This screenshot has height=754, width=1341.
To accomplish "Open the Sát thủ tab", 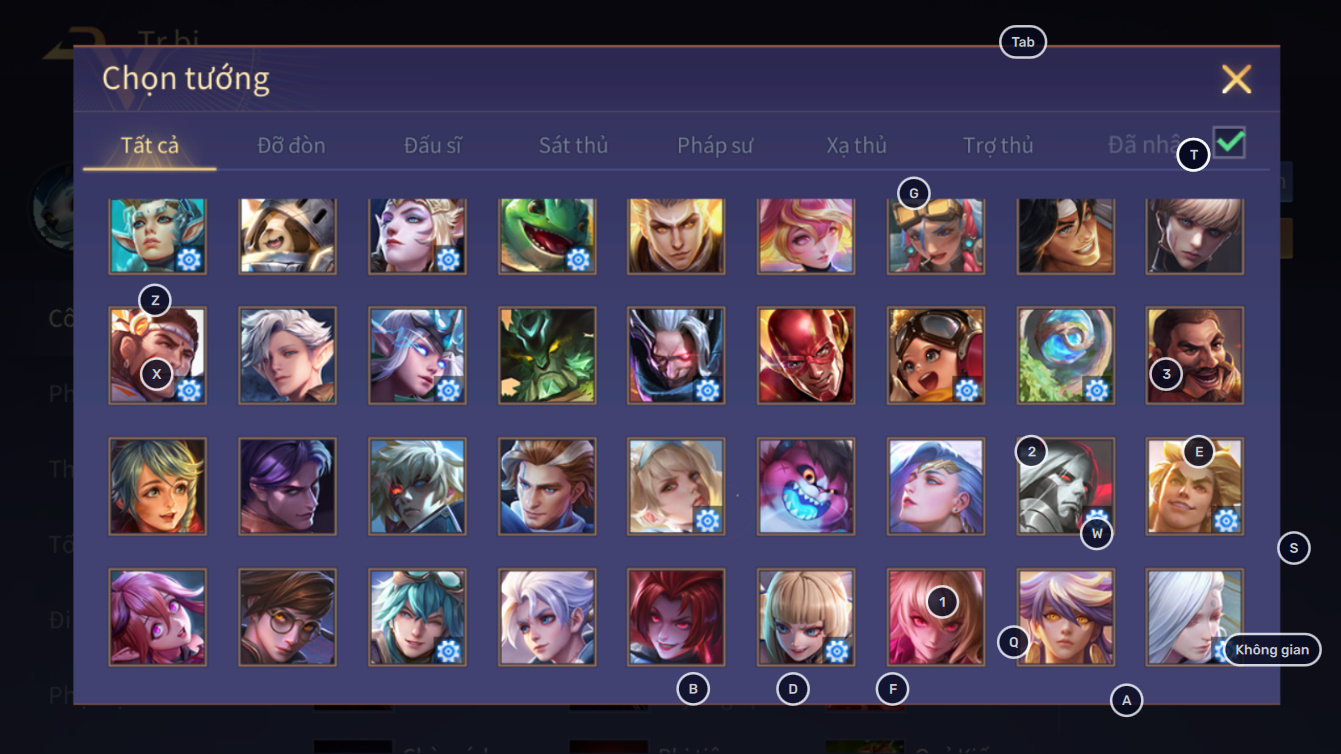I will [x=573, y=145].
